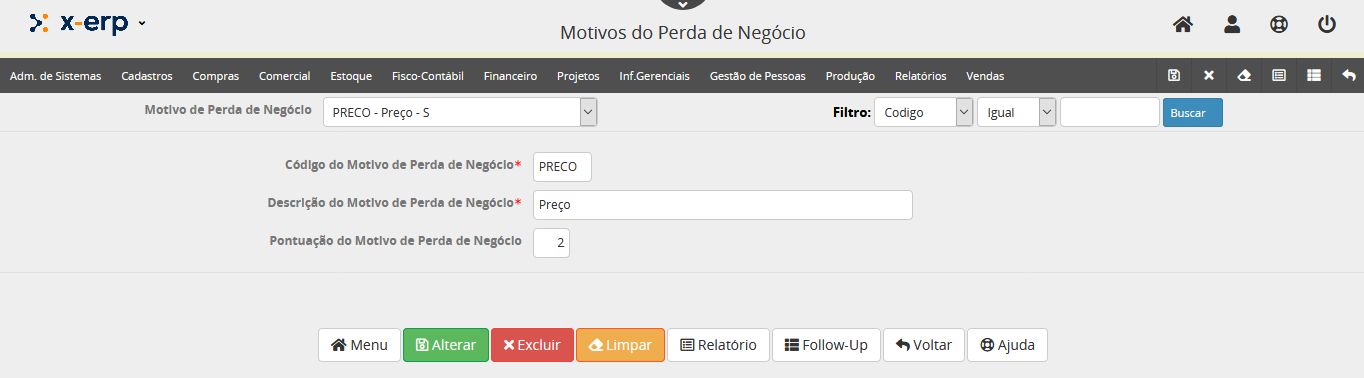Click the back arrow icon in toolbar
Image resolution: width=1364 pixels, height=378 pixels.
point(1349,75)
